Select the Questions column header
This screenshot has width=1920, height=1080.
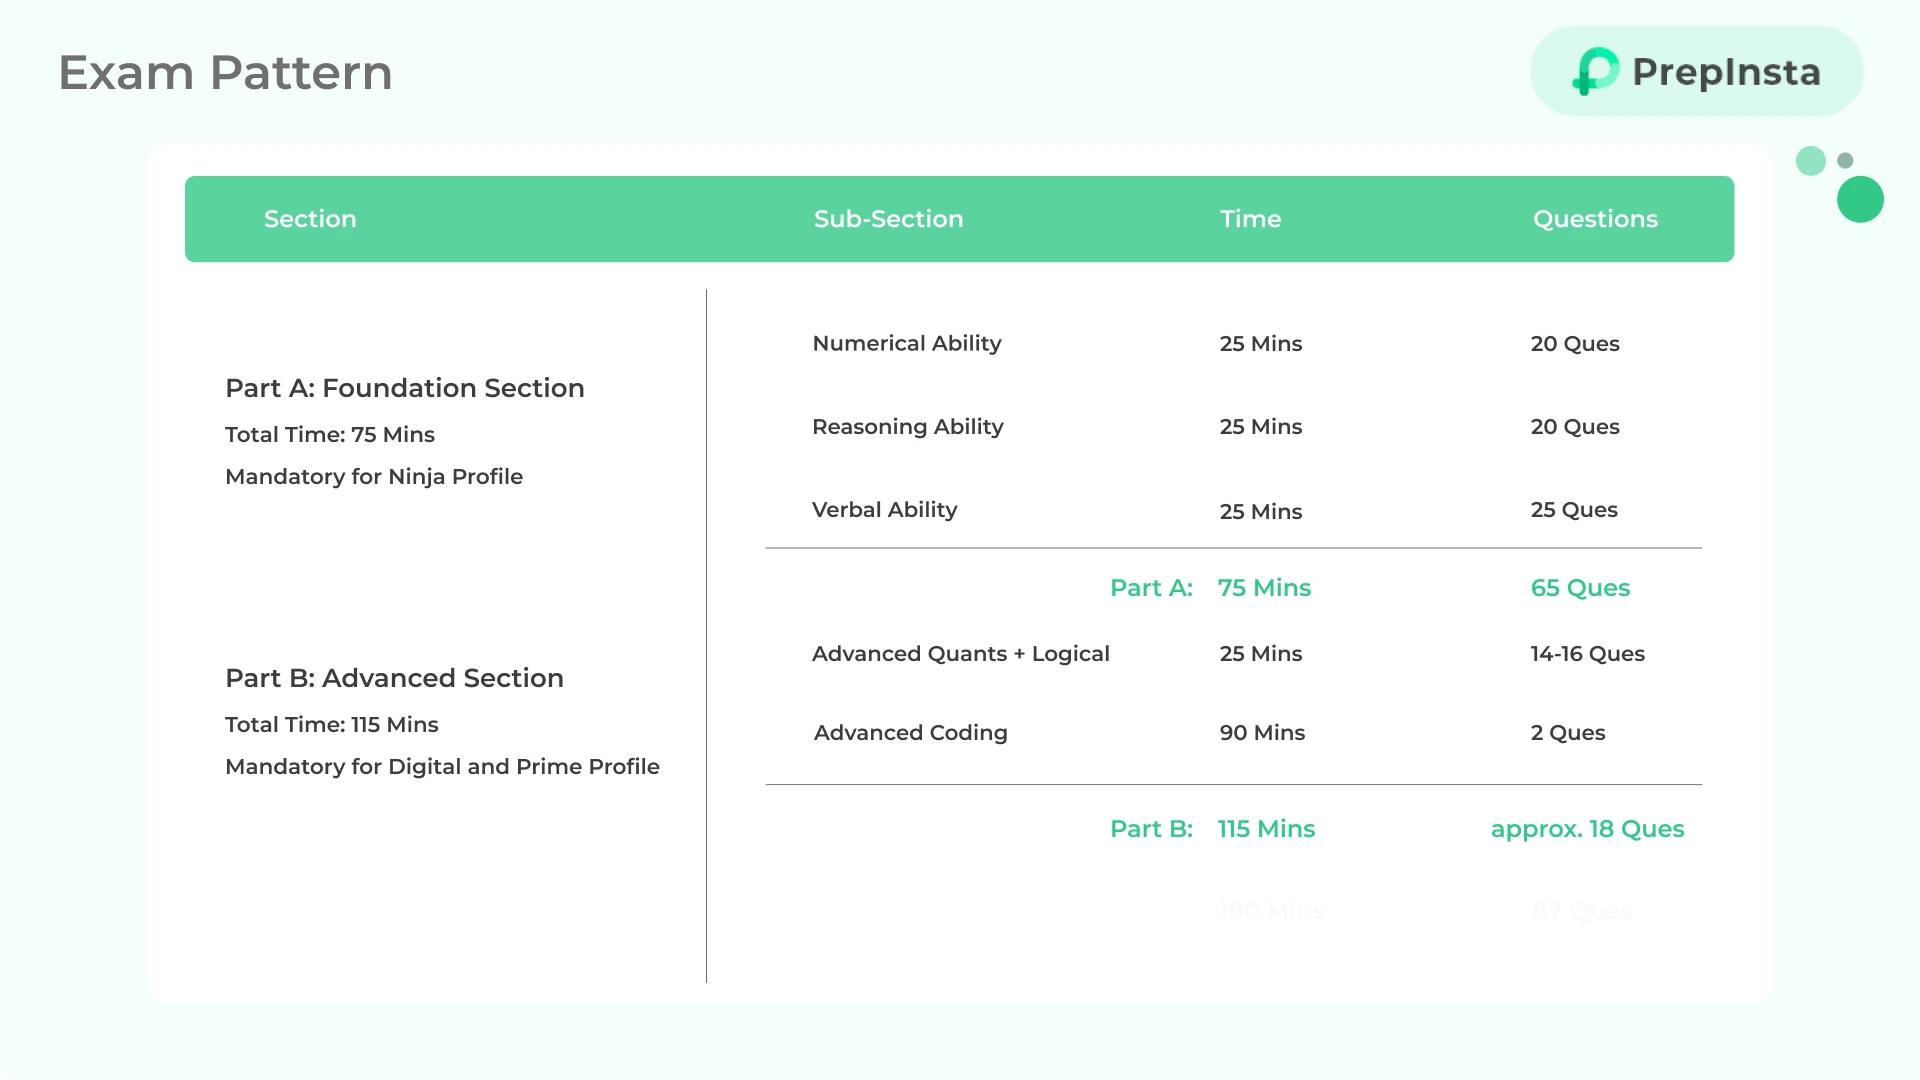click(x=1595, y=219)
